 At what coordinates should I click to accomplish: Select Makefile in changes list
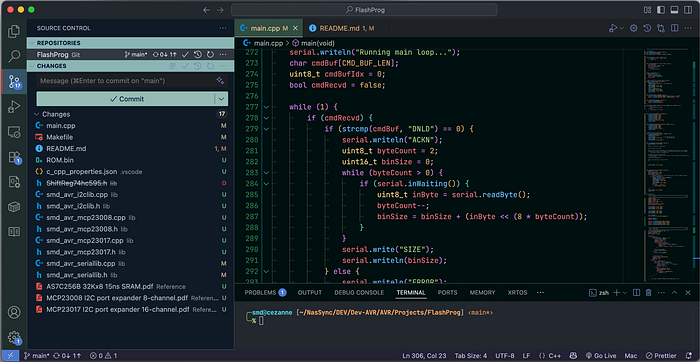(x=131, y=137)
